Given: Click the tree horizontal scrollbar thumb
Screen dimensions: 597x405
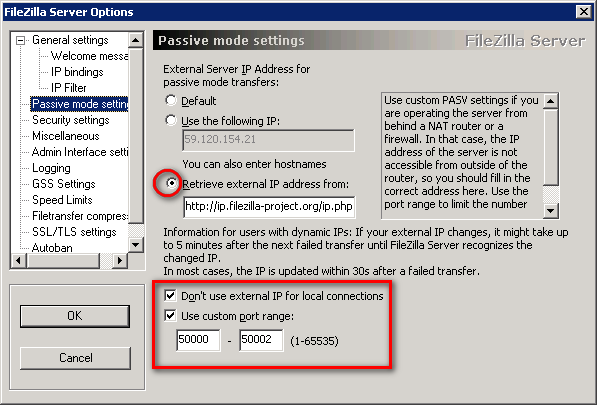Looking at the screenshot, I should pos(64,261).
